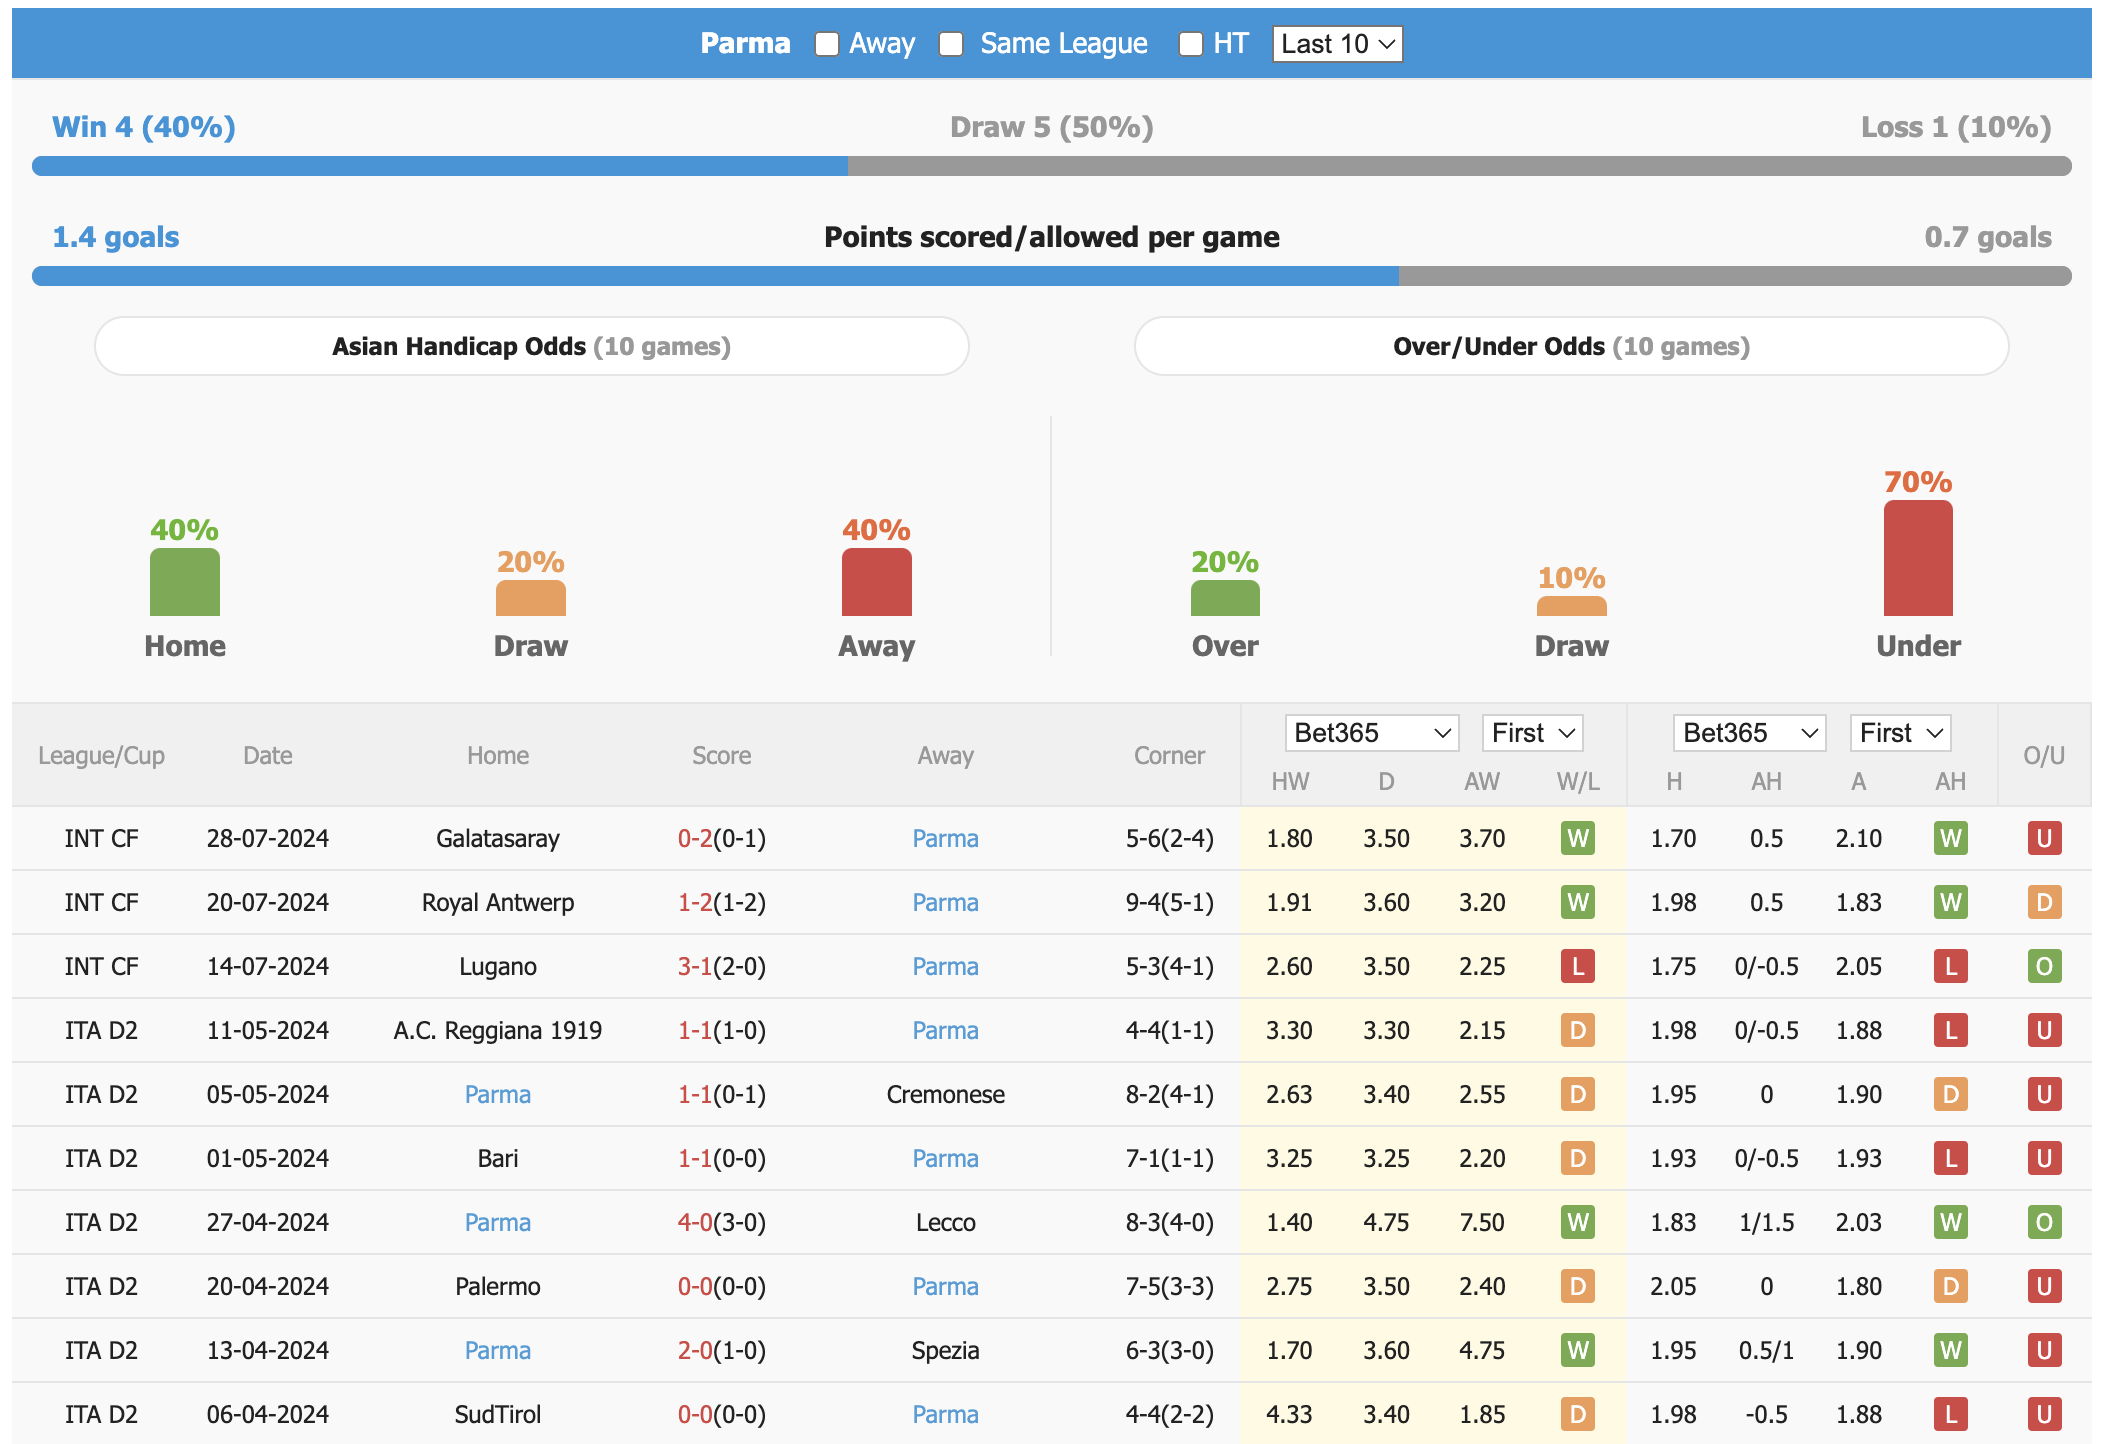Image resolution: width=2108 pixels, height=1444 pixels.
Task: Click W/L draw badge in SudTirol row
Action: (x=1577, y=1414)
